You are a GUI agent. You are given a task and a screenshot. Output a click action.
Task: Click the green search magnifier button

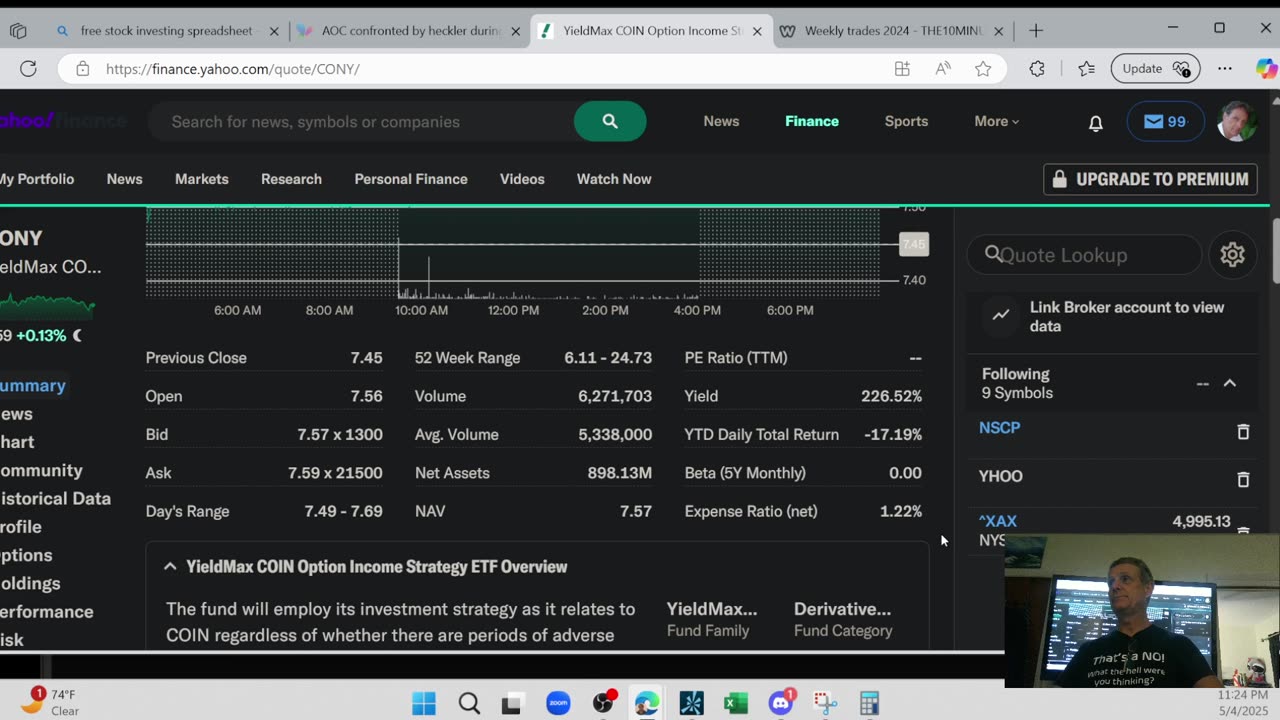[610, 122]
